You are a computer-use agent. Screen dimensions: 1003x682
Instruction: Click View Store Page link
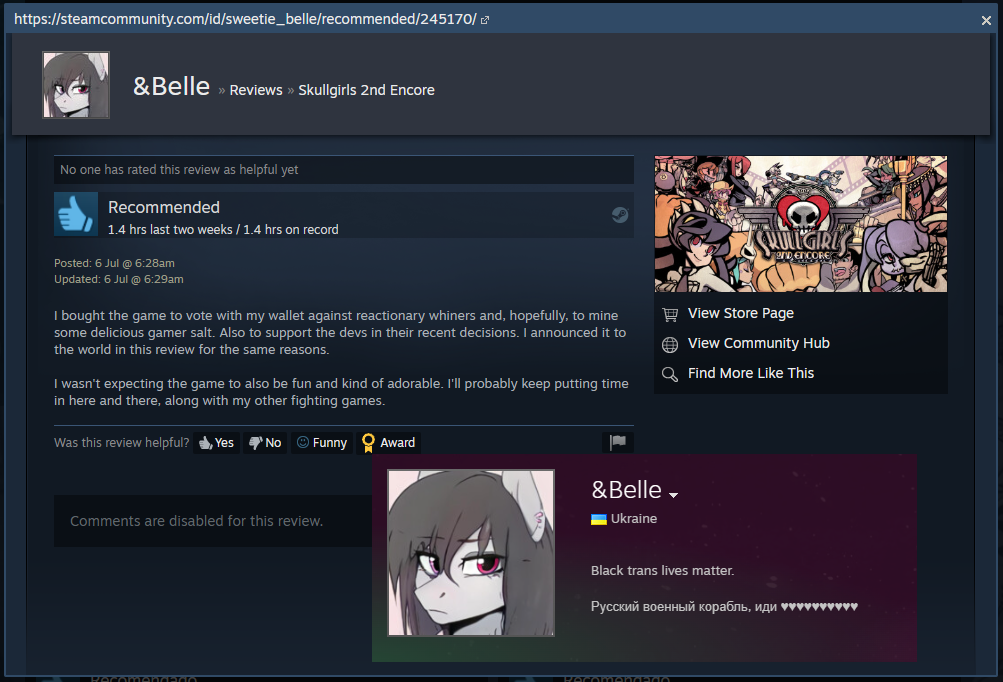(x=741, y=313)
